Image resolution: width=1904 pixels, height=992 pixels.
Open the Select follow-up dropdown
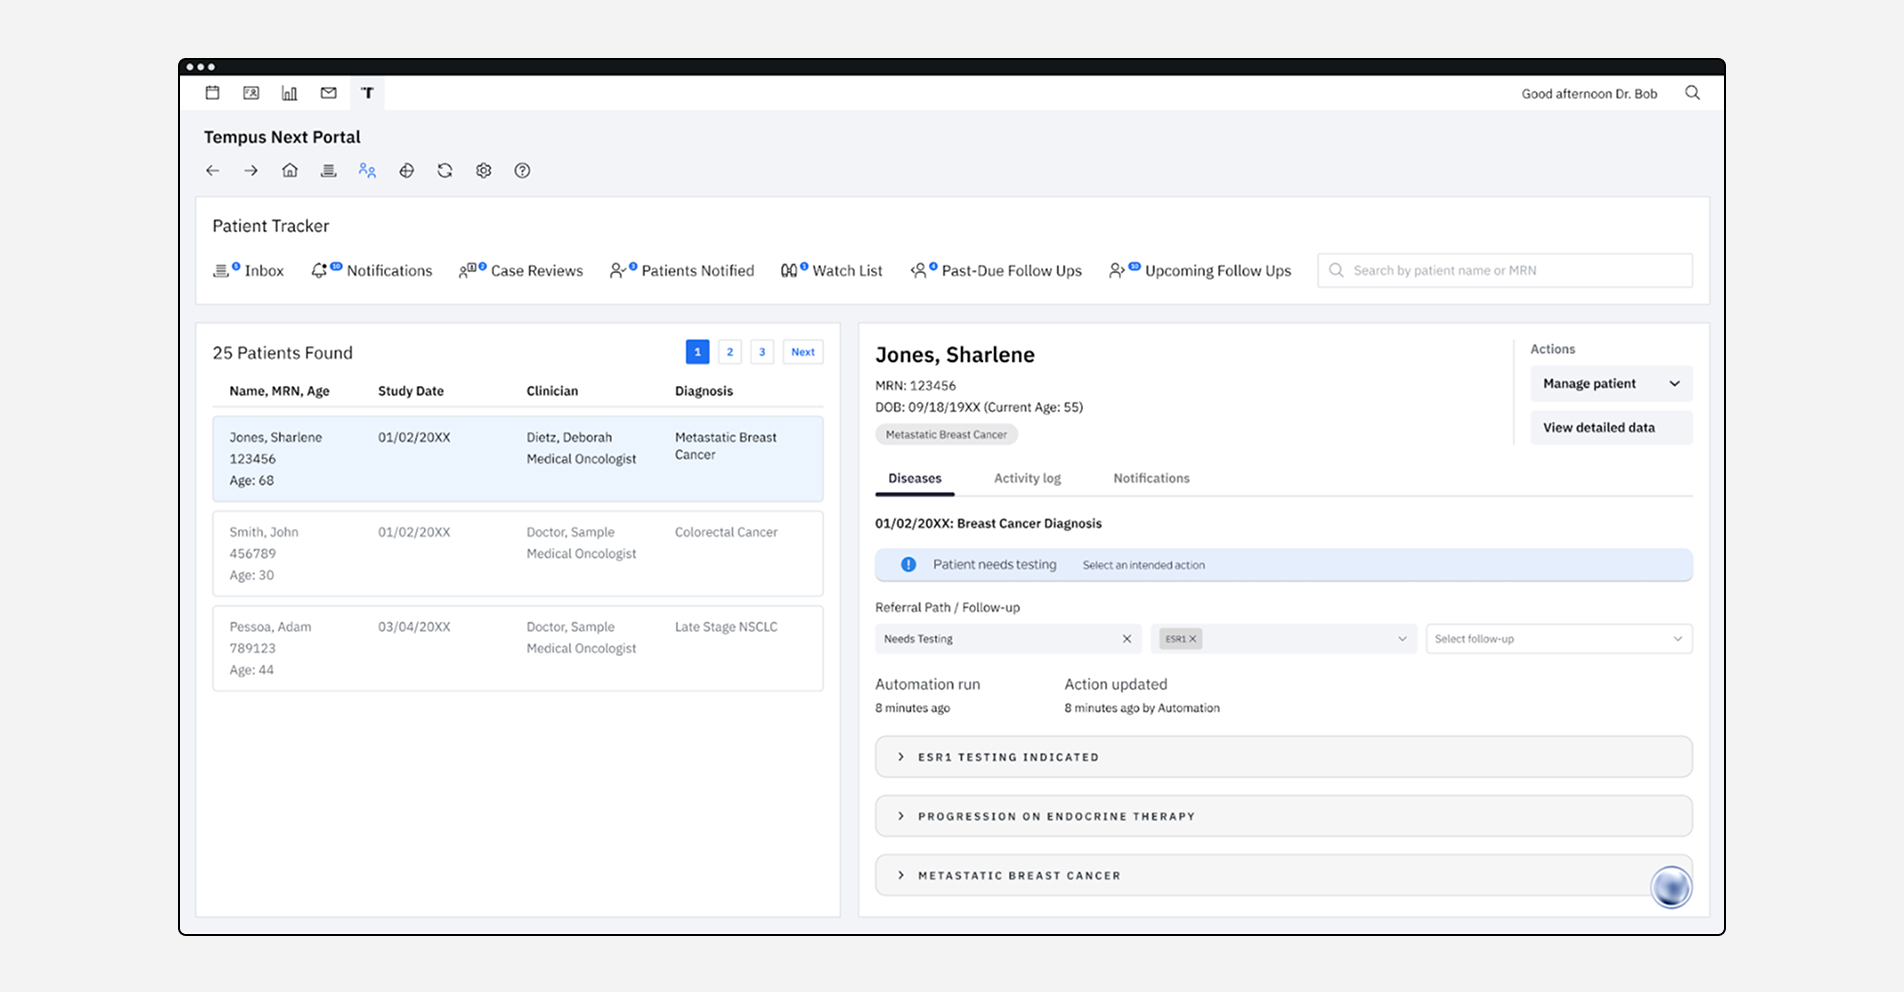point(1559,639)
